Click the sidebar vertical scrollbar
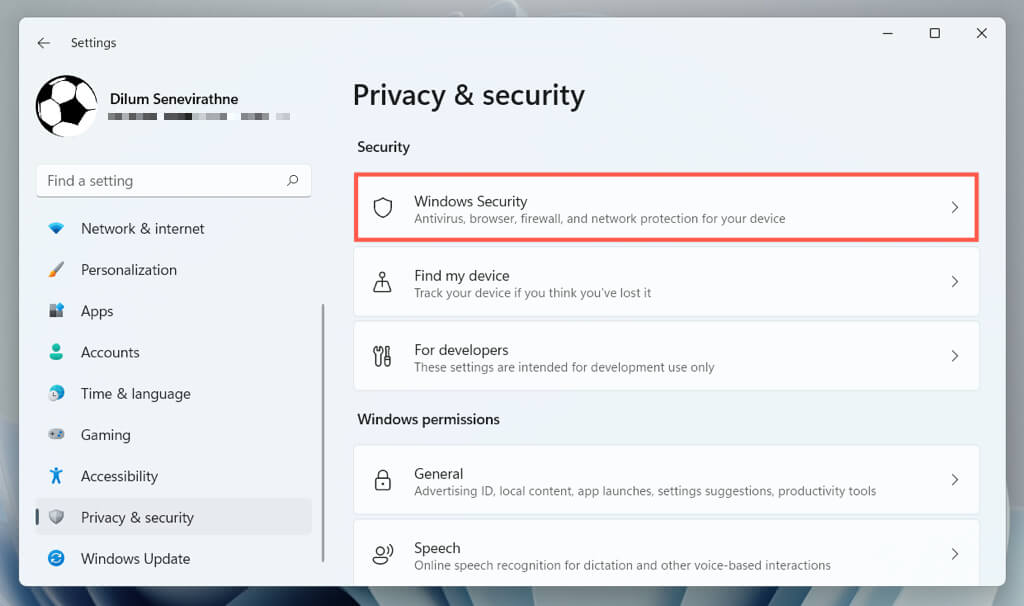This screenshot has height=606, width=1024. 323,430
